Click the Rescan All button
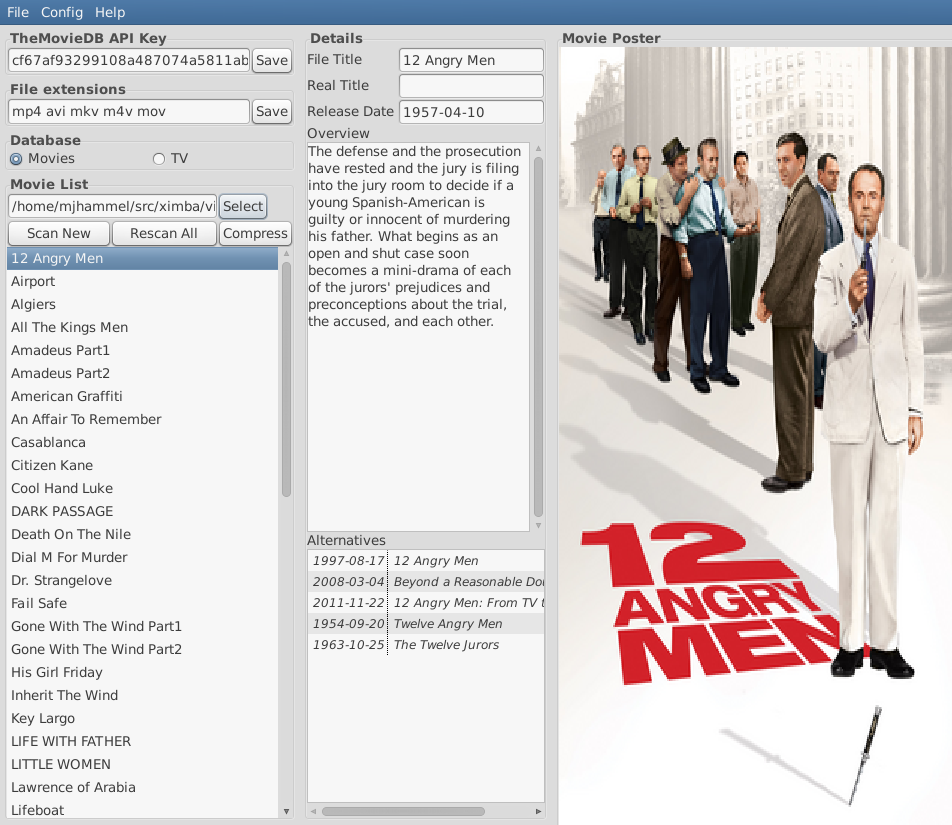 [x=164, y=233]
